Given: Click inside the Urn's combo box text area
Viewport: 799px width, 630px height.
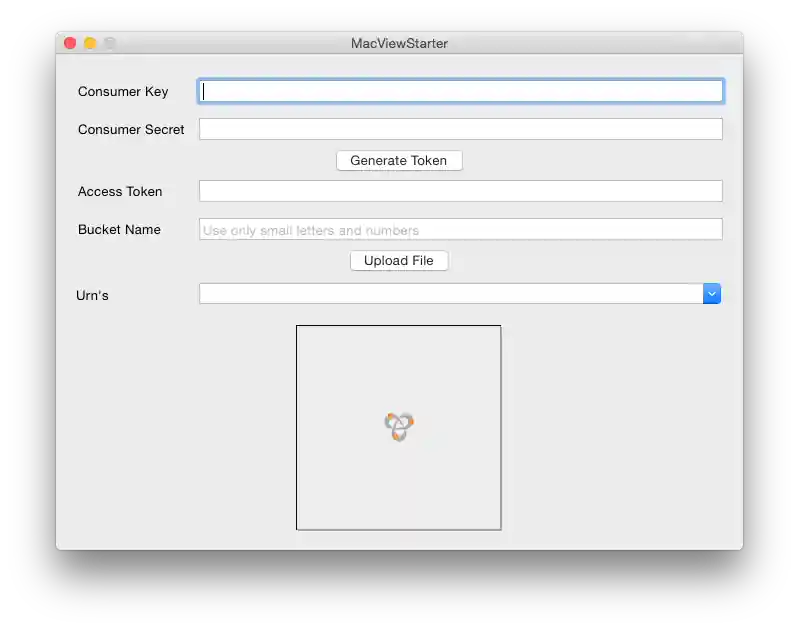Looking at the screenshot, I should [450, 293].
